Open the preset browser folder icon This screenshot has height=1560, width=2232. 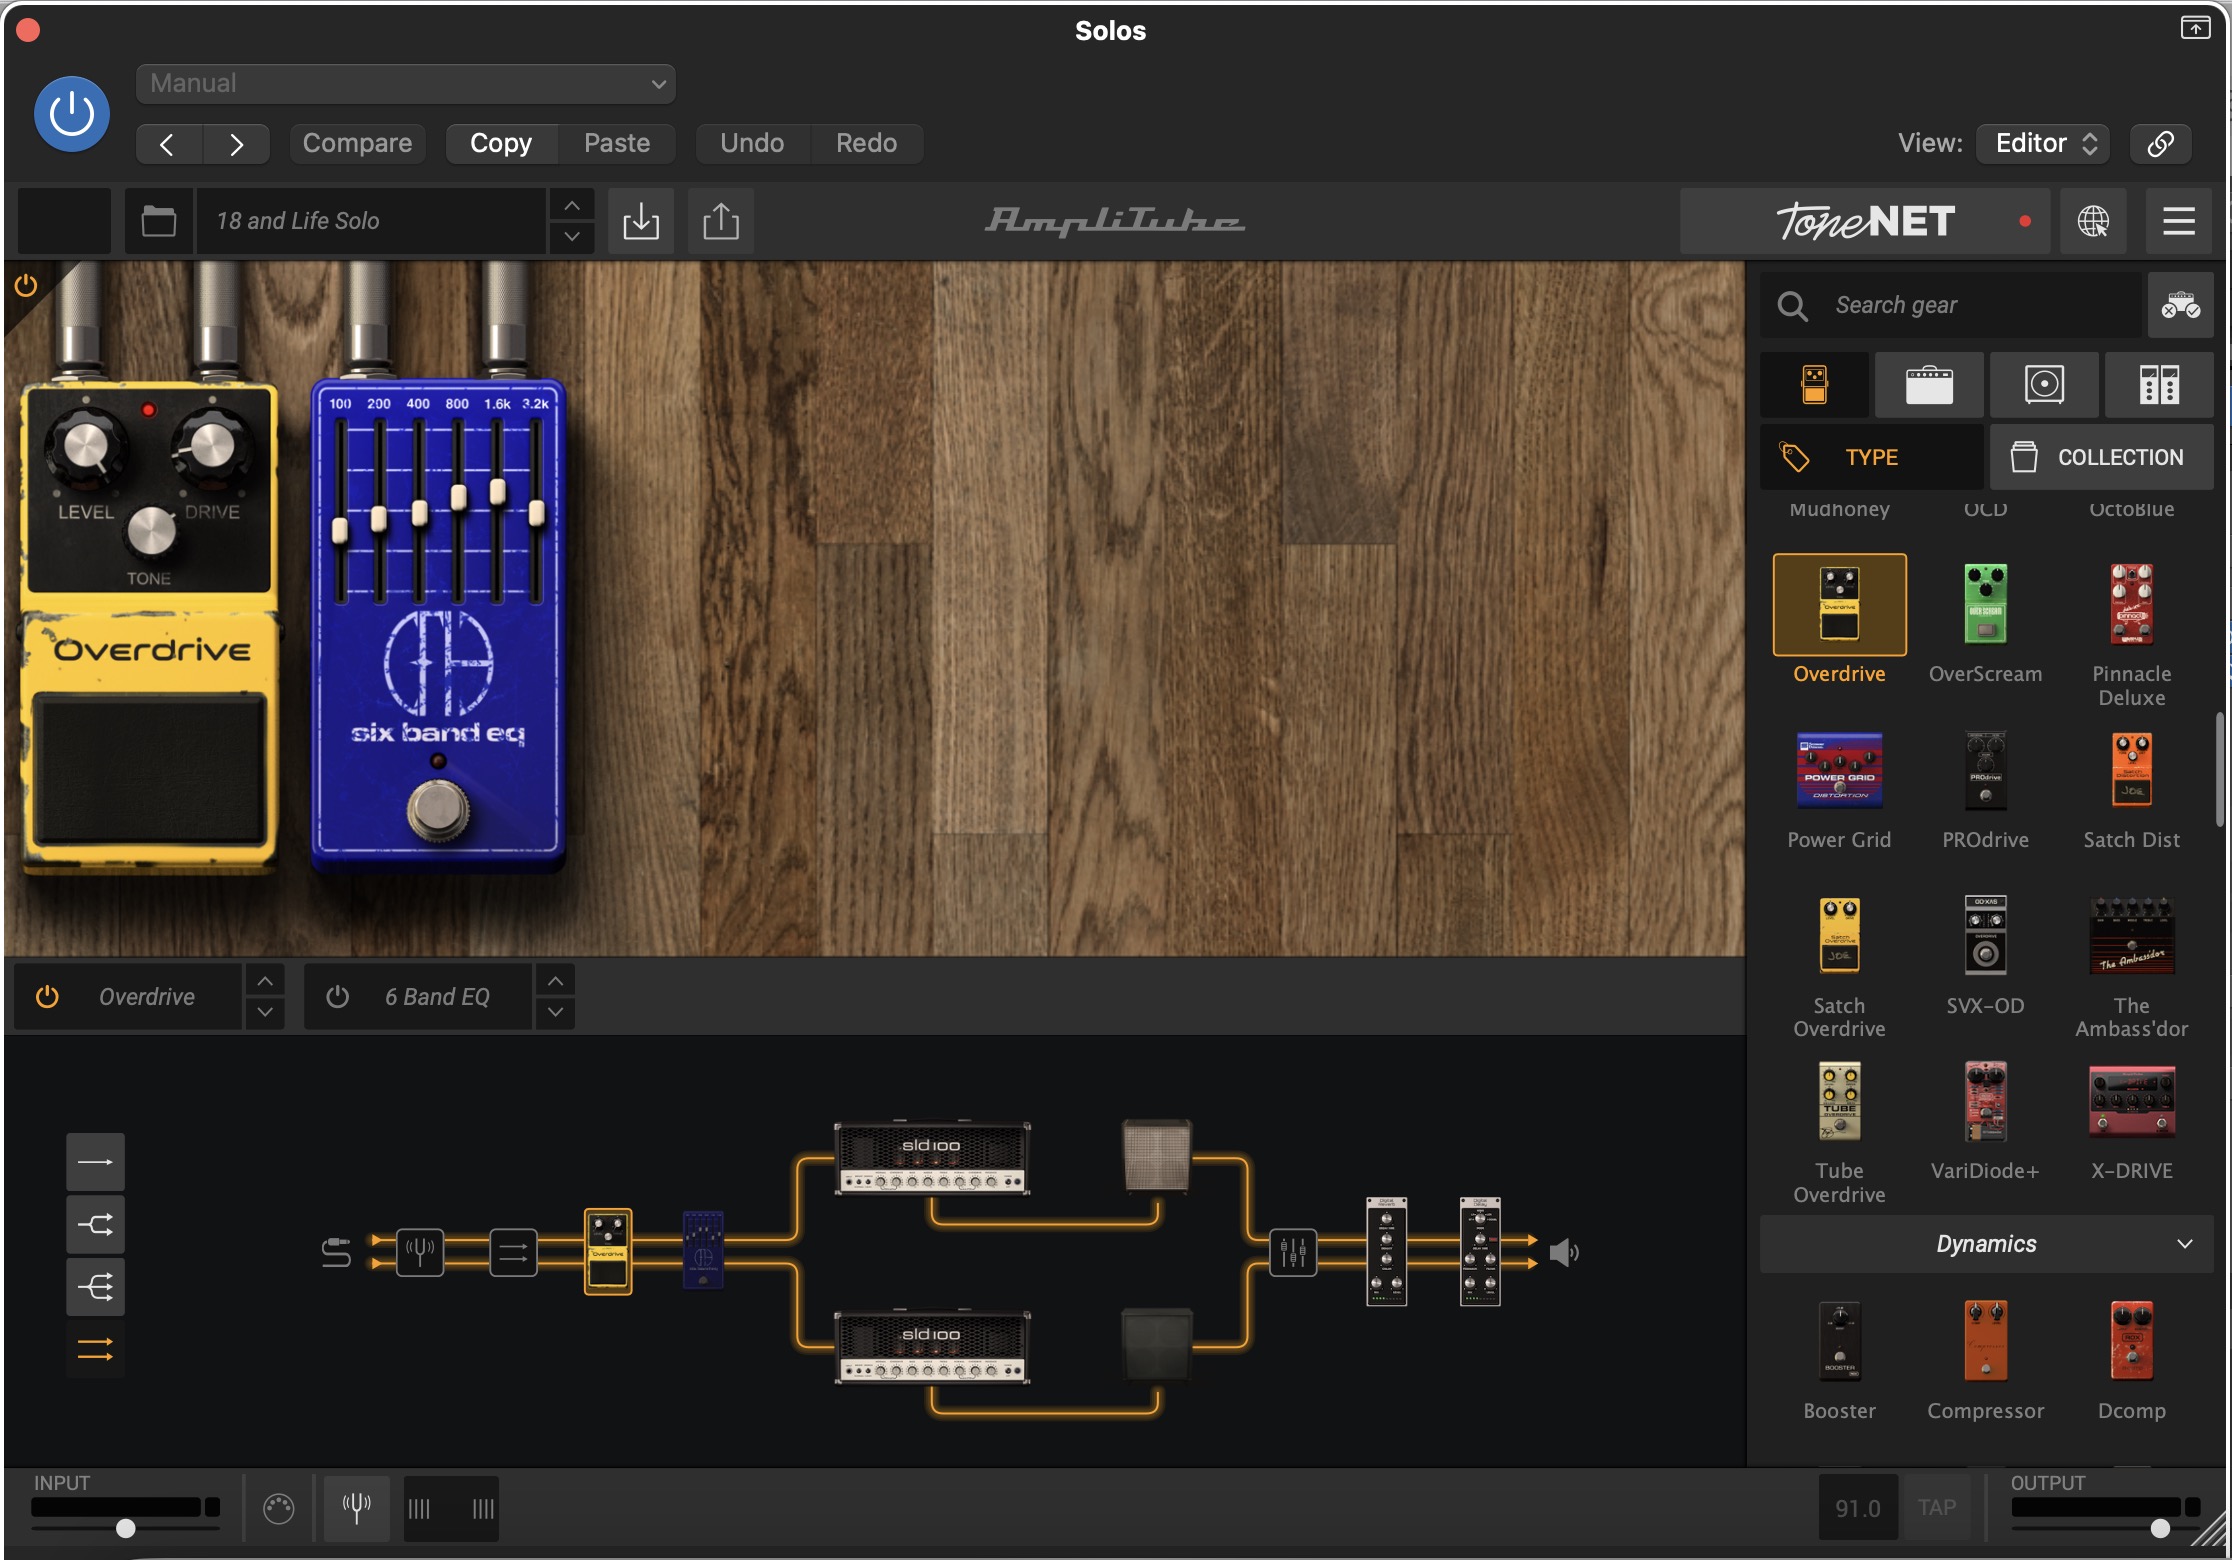158,221
